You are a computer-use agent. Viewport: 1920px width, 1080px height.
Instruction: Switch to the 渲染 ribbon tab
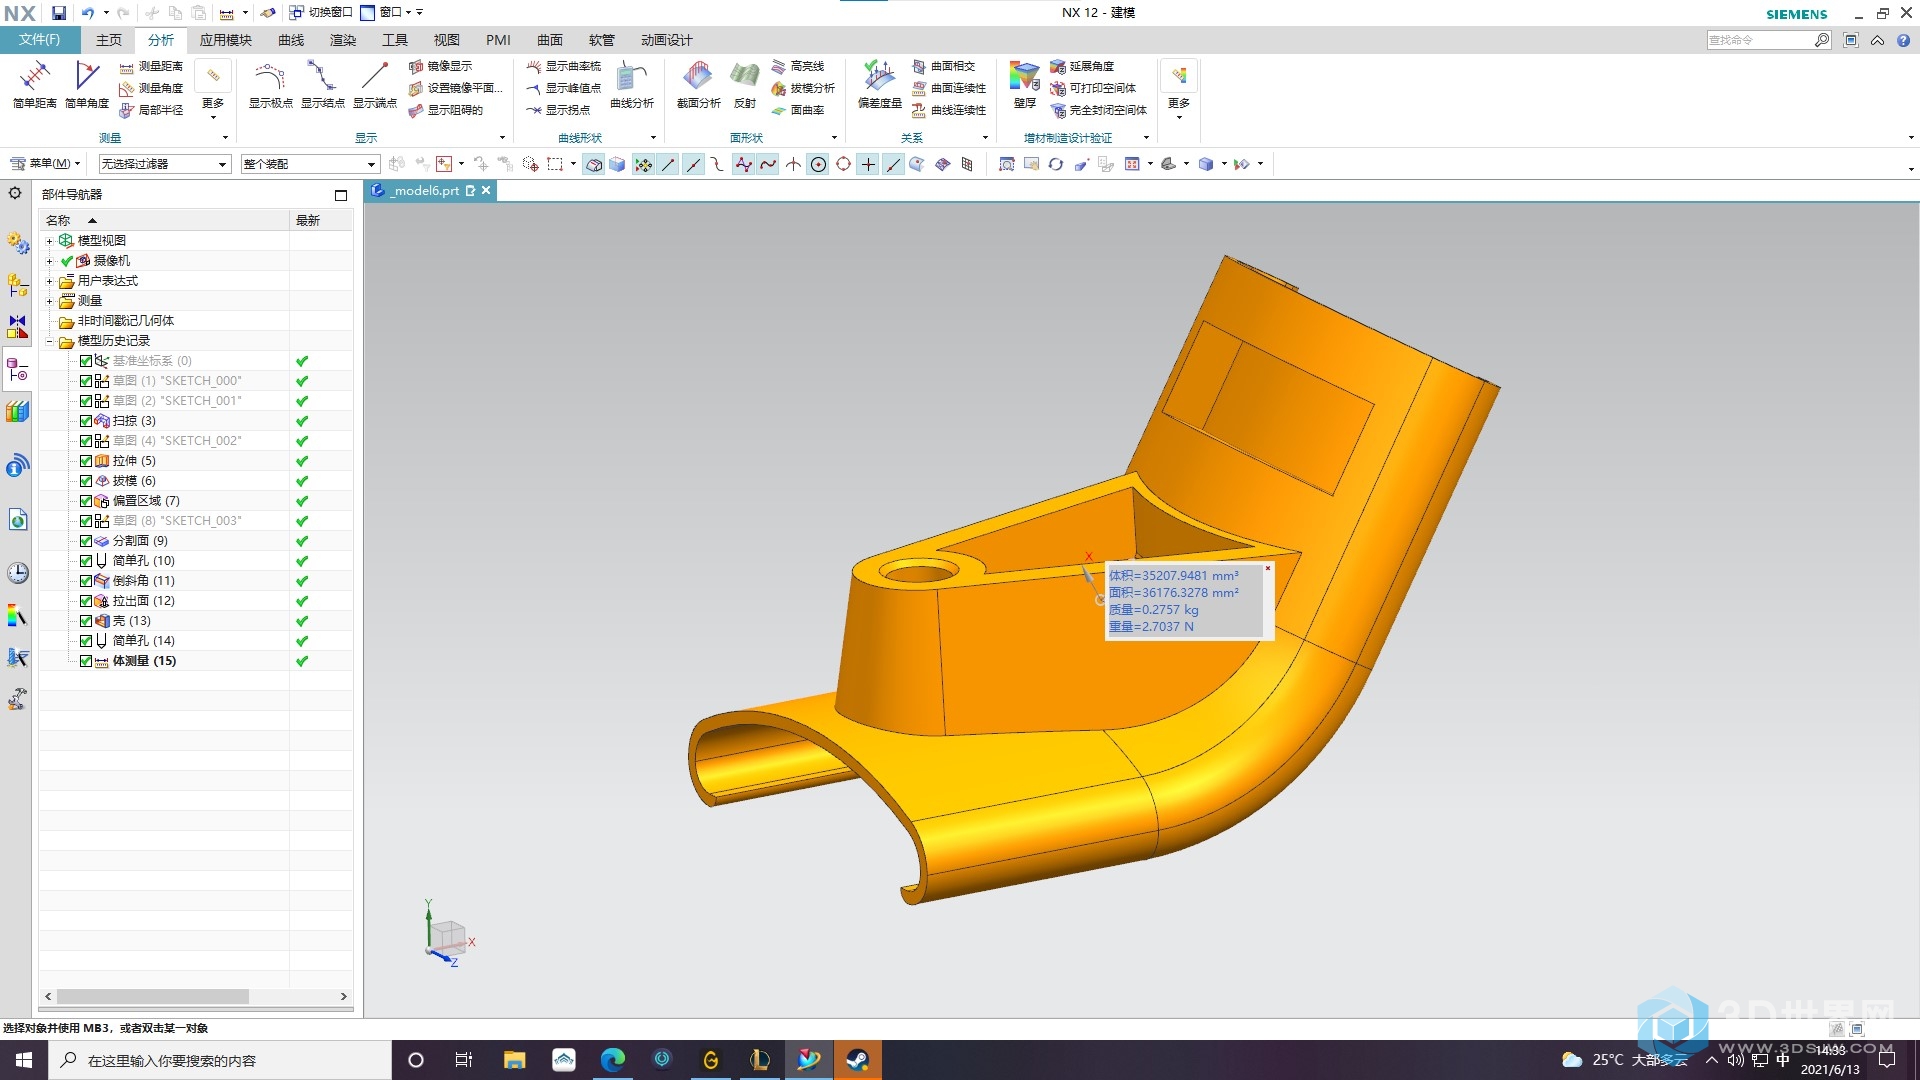click(343, 40)
